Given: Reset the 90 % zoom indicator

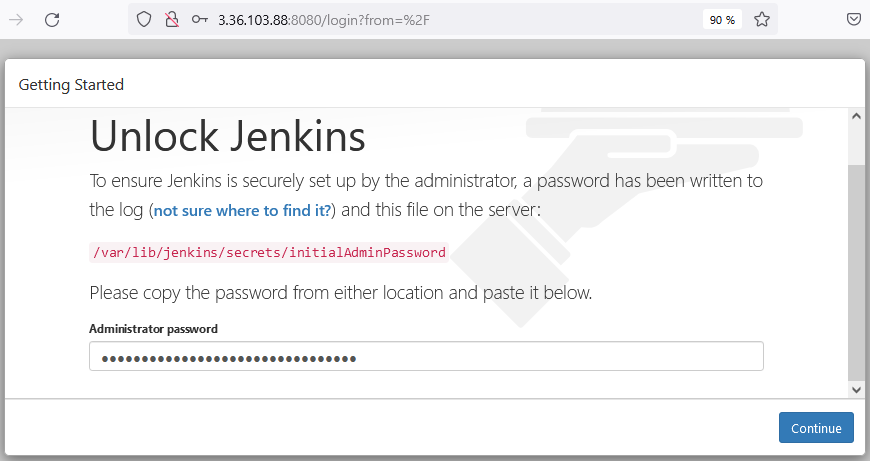Looking at the screenshot, I should pyautogui.click(x=722, y=20).
